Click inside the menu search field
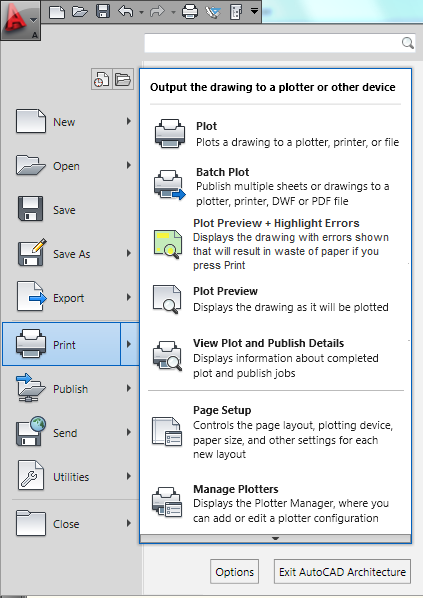 [273, 43]
